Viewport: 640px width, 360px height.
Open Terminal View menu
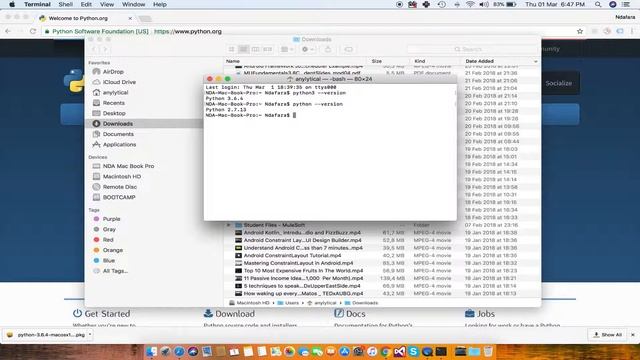[x=107, y=4]
